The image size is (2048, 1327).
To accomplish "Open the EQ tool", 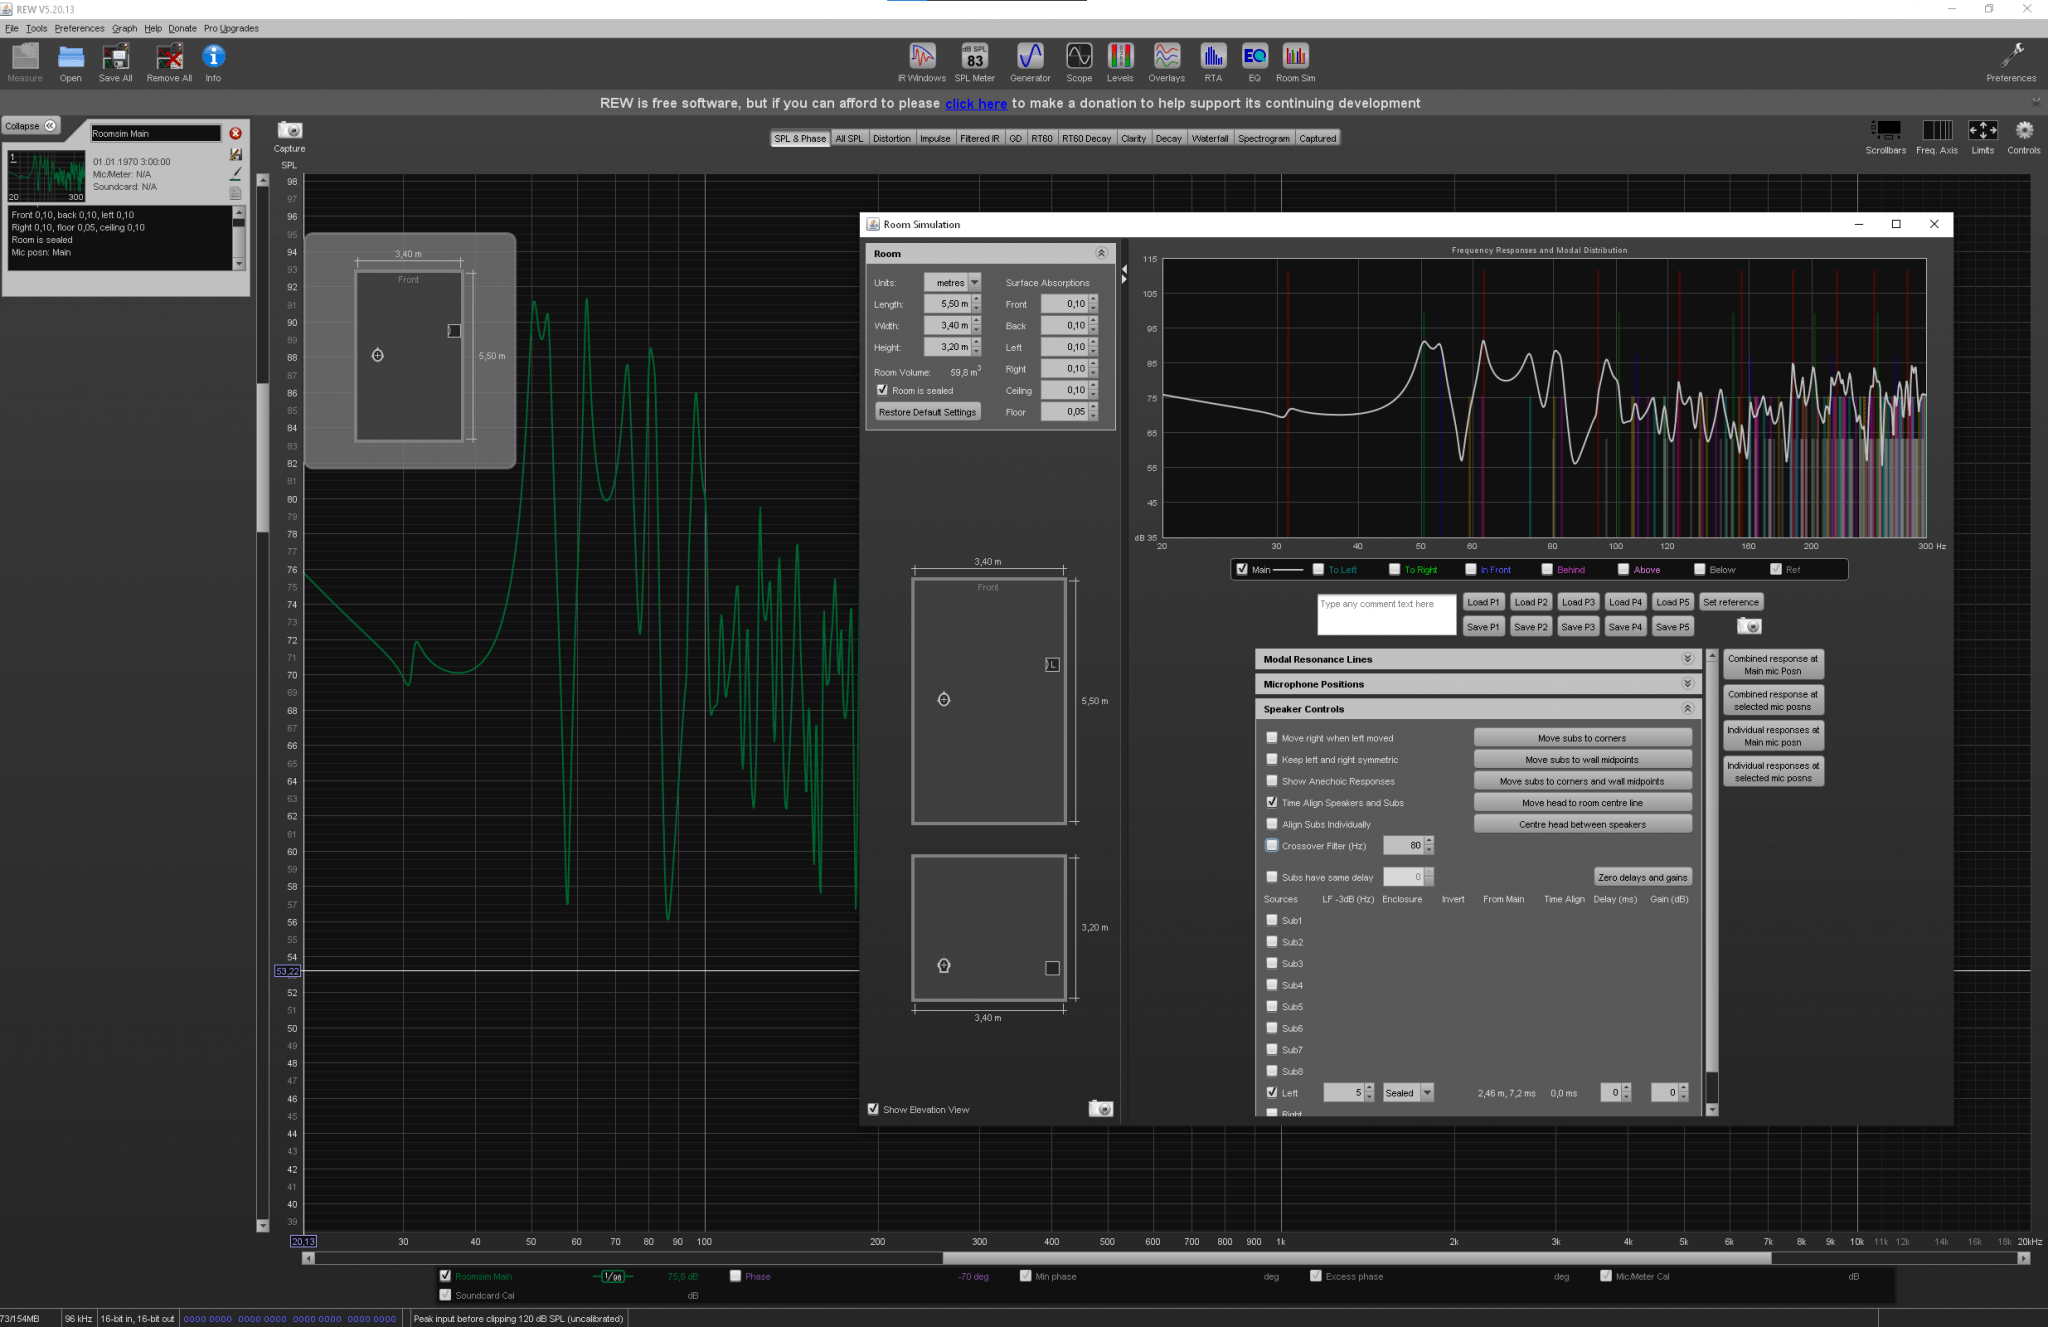I will pyautogui.click(x=1254, y=63).
